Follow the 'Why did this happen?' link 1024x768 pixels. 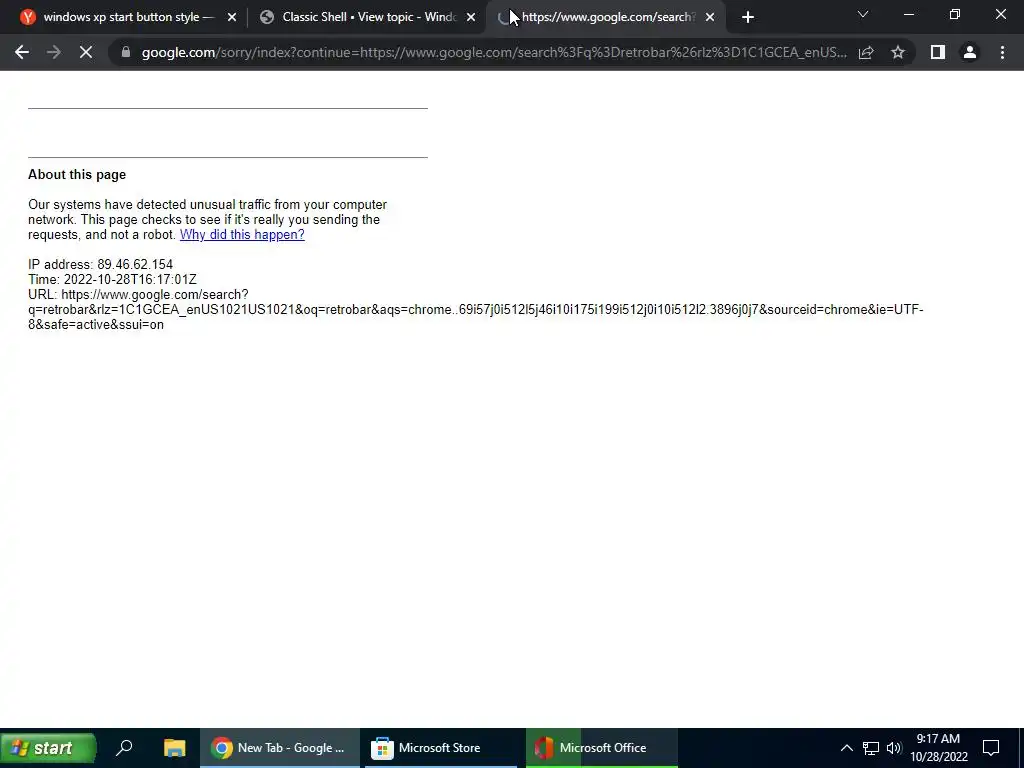click(x=242, y=234)
